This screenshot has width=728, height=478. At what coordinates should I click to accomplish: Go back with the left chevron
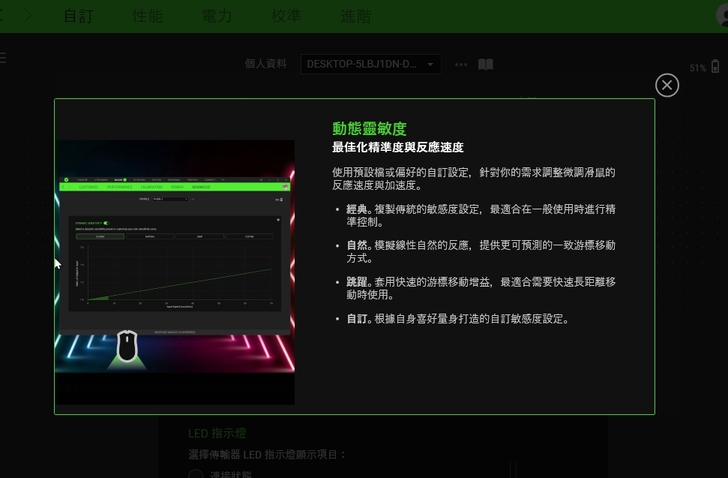pos(1,15)
